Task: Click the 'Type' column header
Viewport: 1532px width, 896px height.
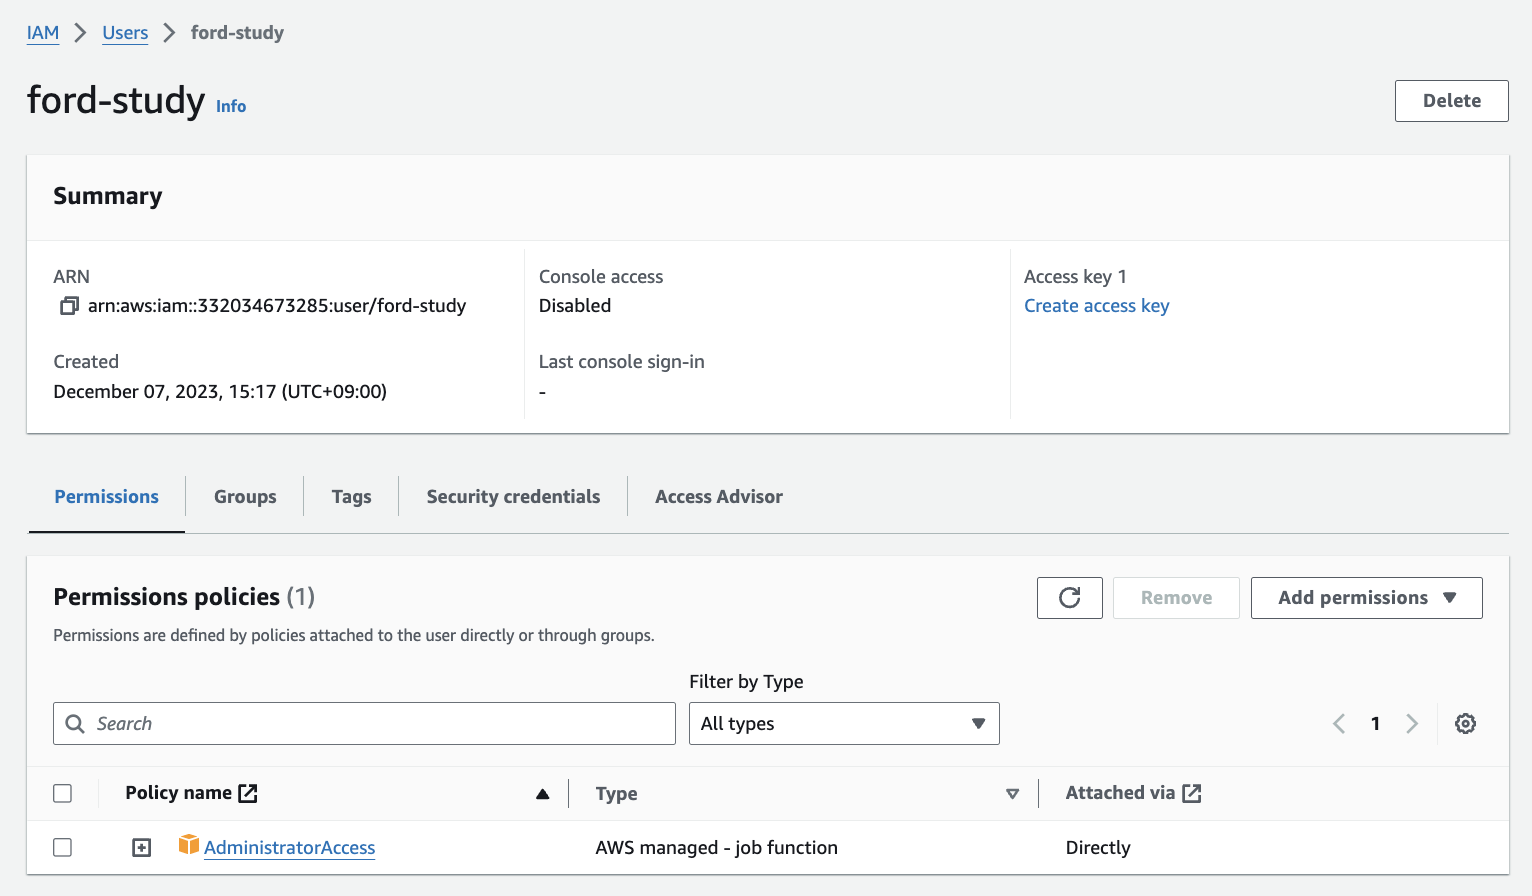Action: tap(617, 794)
